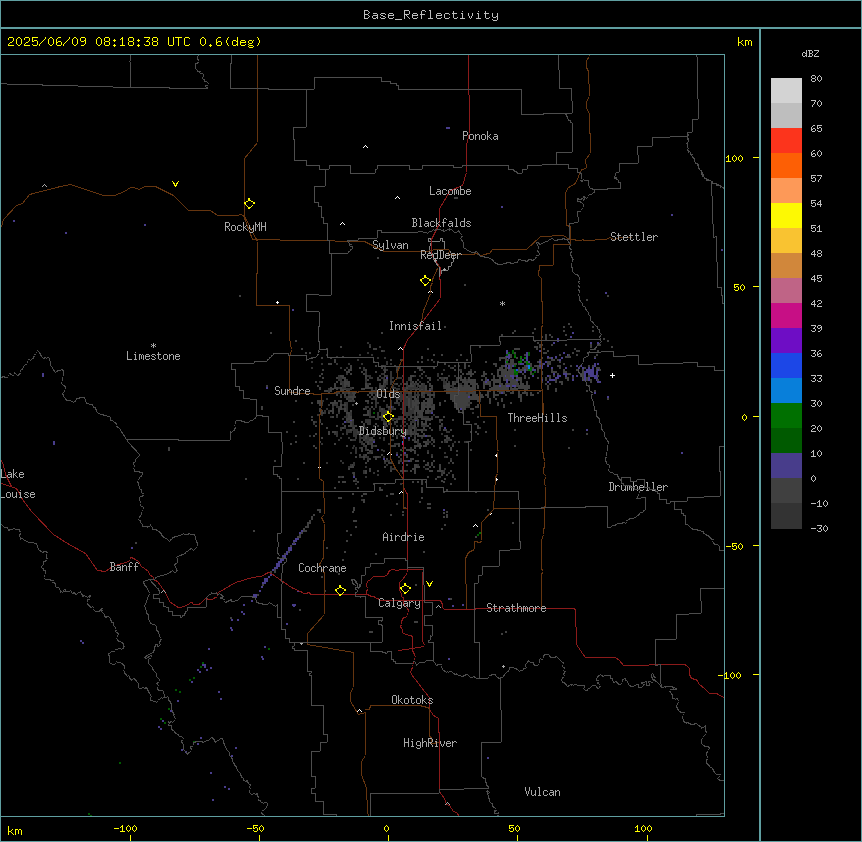
Task: Click the Lacombe city label
Action: tap(450, 191)
